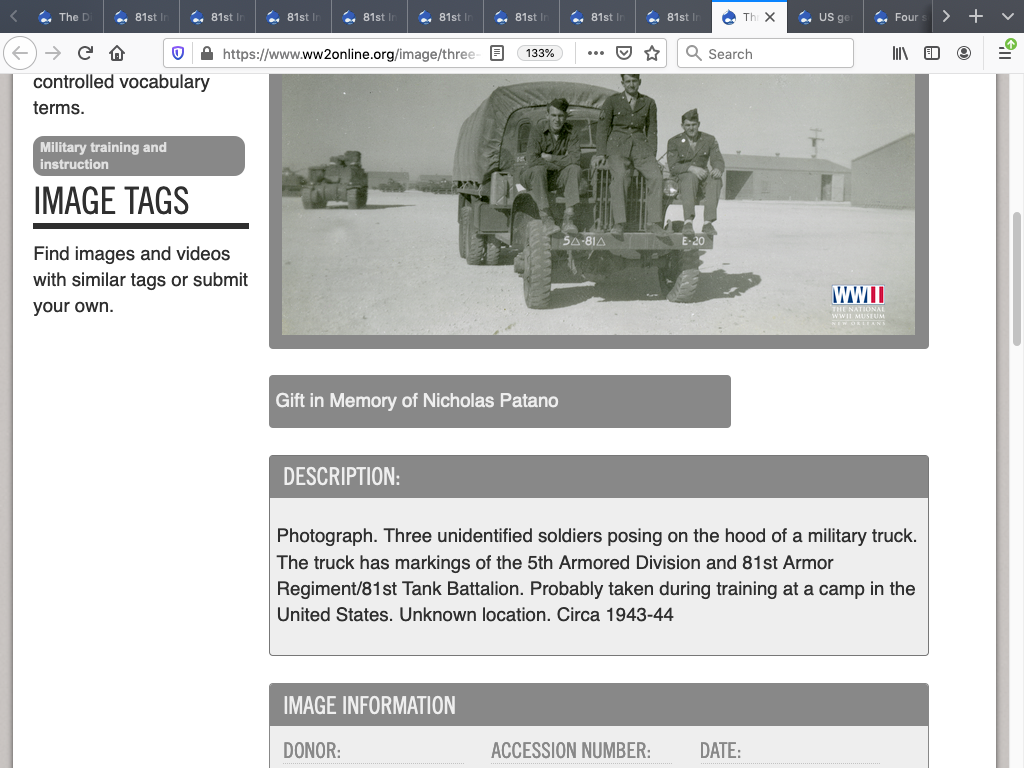Image resolution: width=1024 pixels, height=768 pixels.
Task: Open the page actions three-dot menu
Action: pos(595,54)
